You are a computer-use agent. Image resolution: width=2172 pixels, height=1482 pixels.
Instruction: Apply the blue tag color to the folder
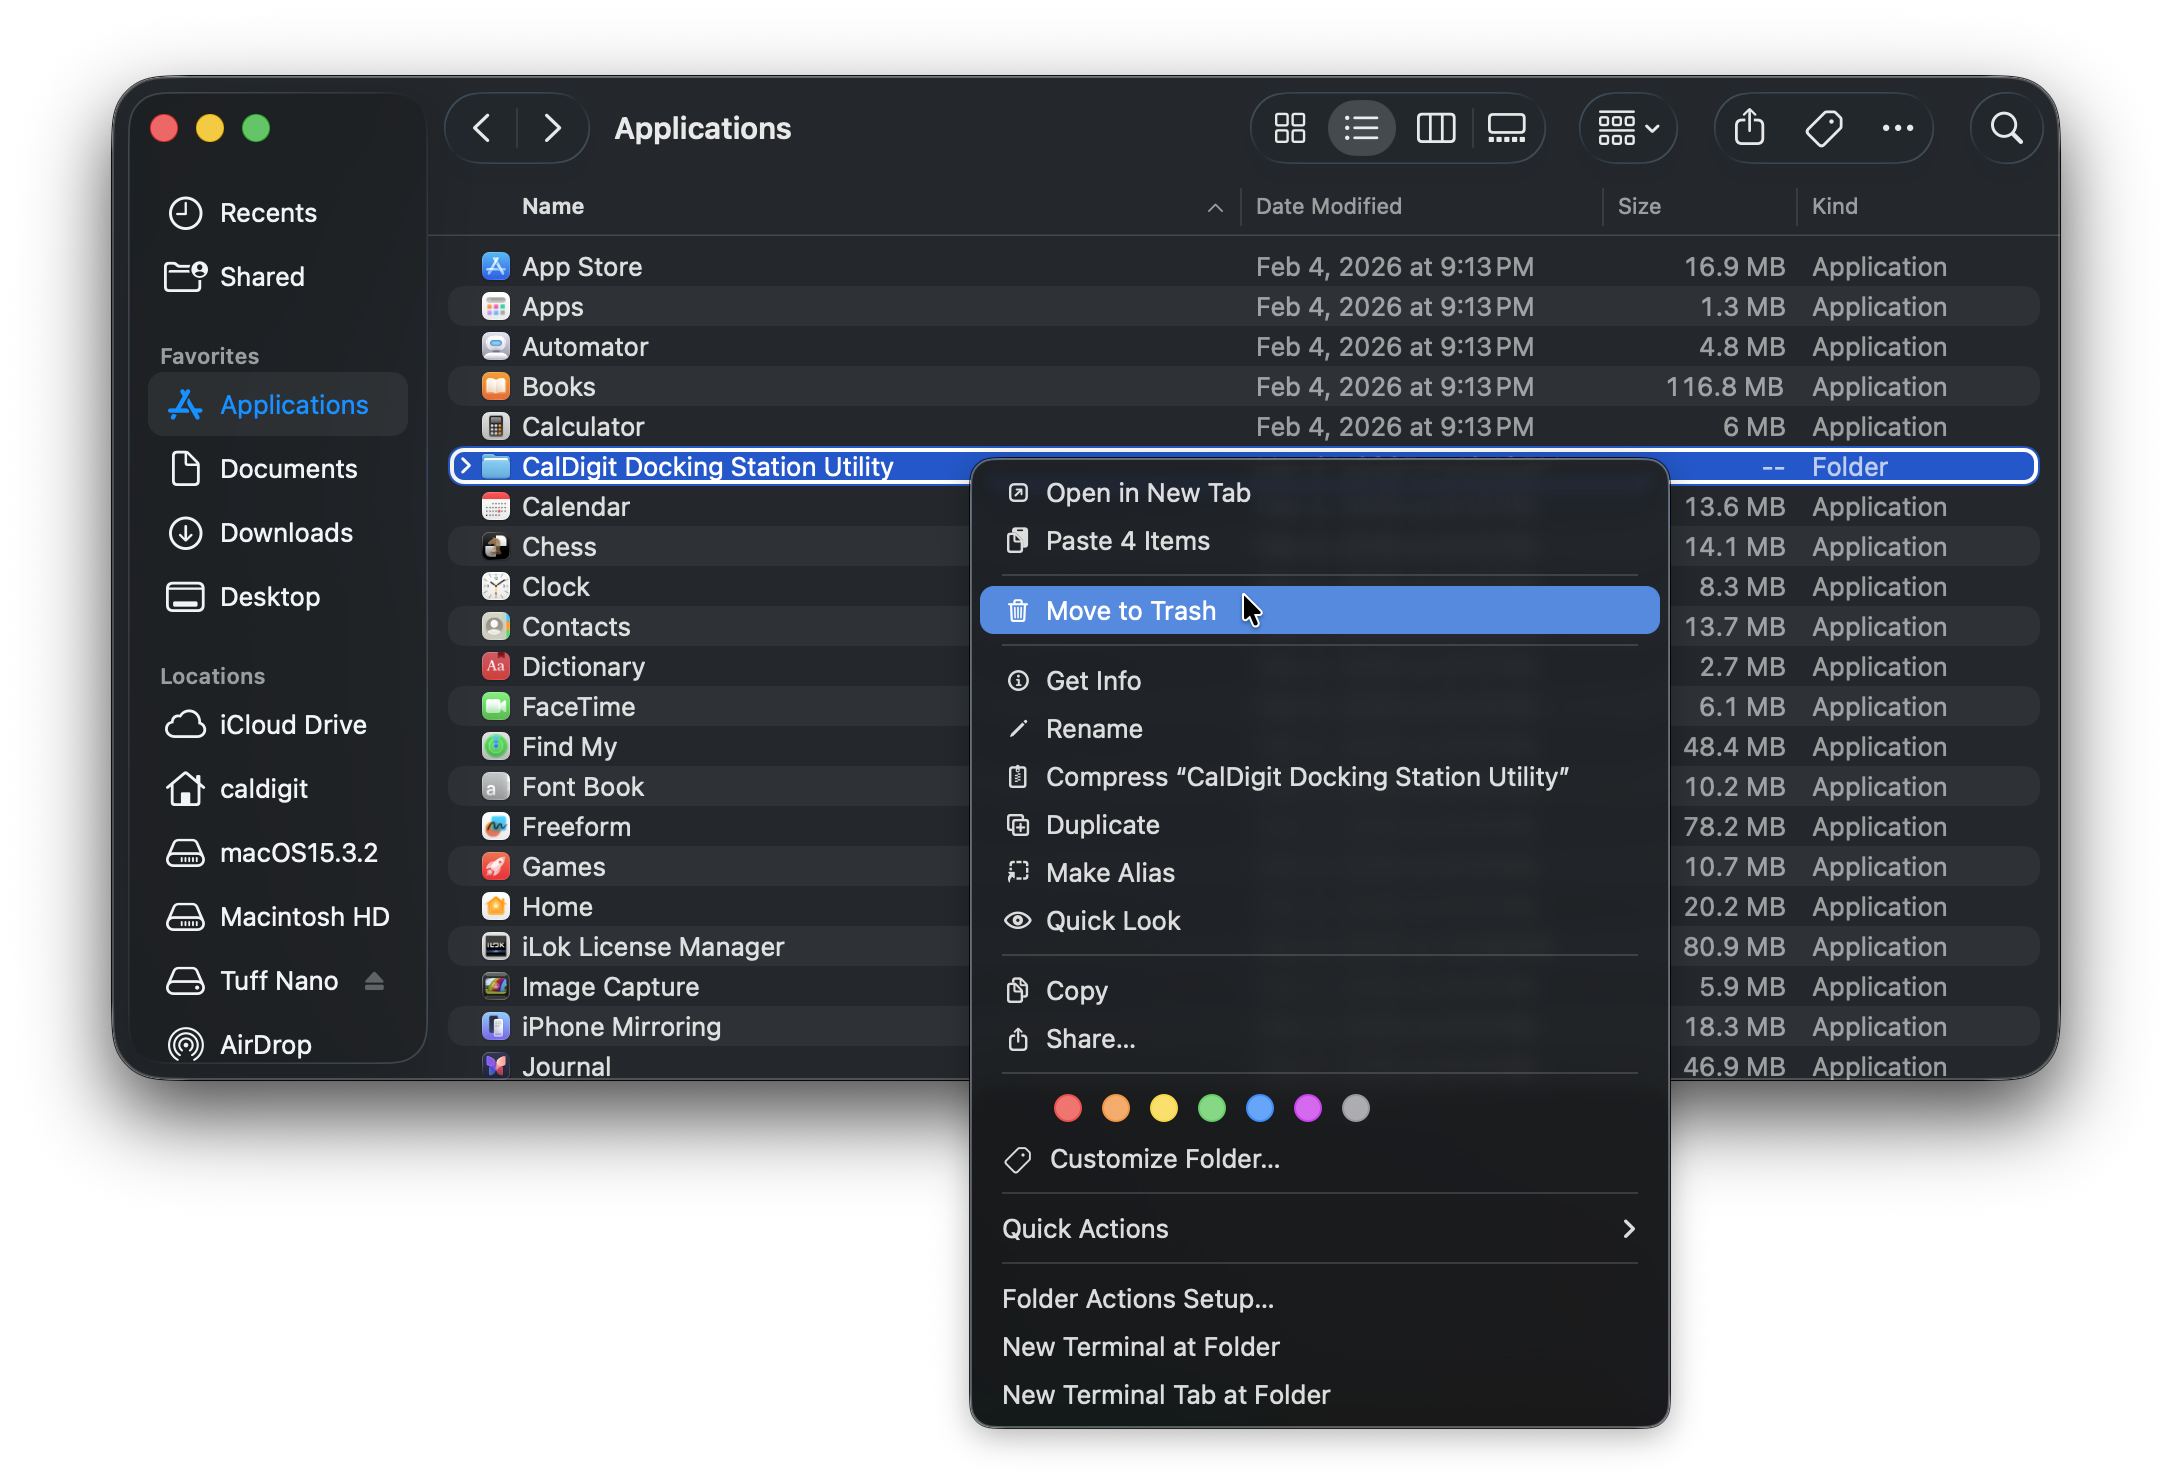click(x=1260, y=1108)
